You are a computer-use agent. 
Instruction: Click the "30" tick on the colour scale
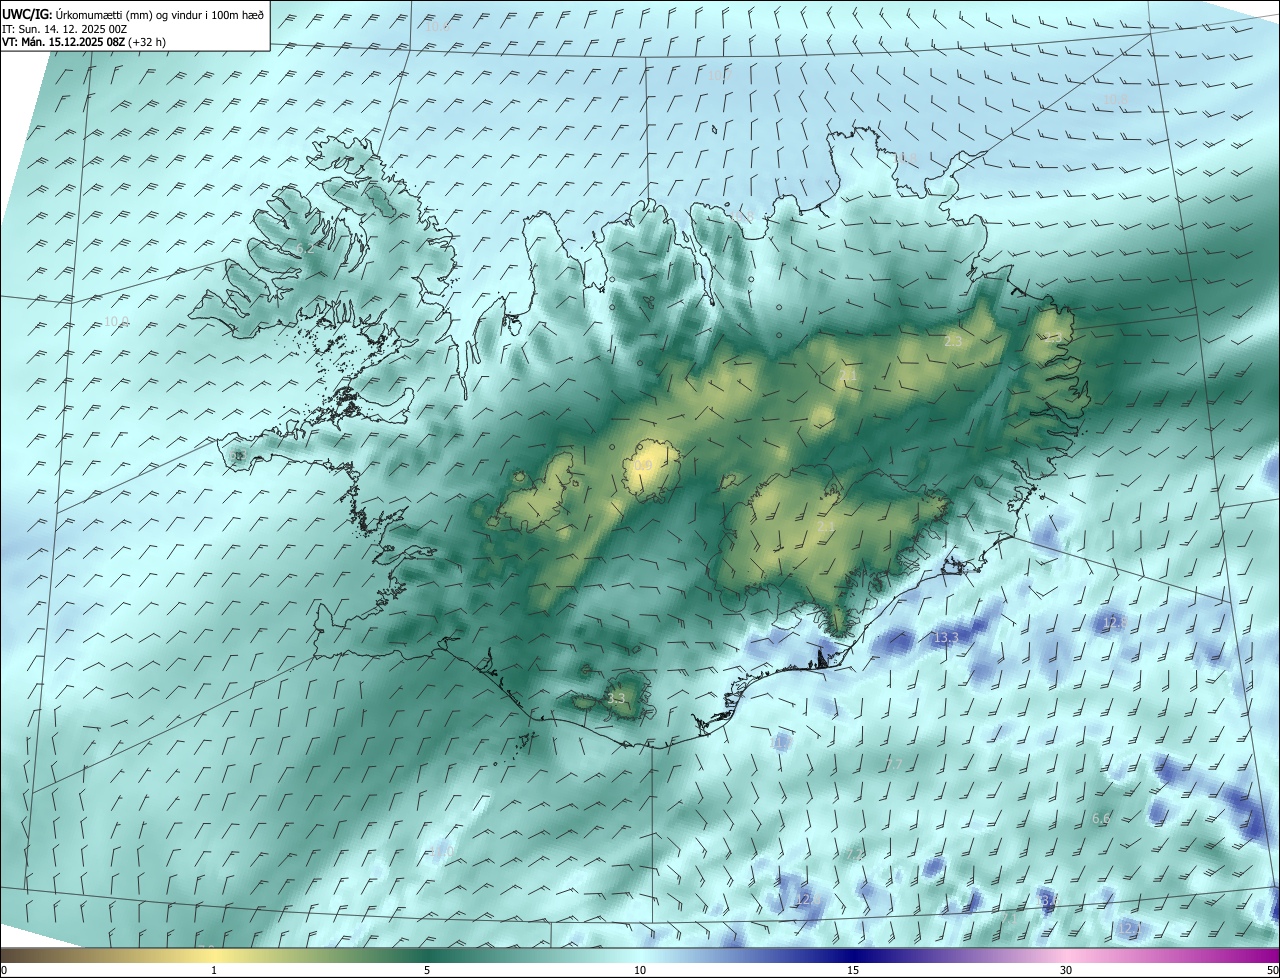(x=1066, y=970)
